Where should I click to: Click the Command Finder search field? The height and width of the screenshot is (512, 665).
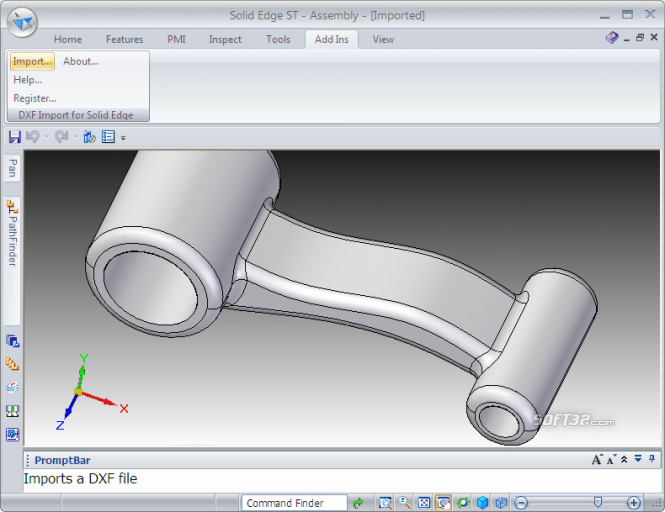click(x=294, y=503)
